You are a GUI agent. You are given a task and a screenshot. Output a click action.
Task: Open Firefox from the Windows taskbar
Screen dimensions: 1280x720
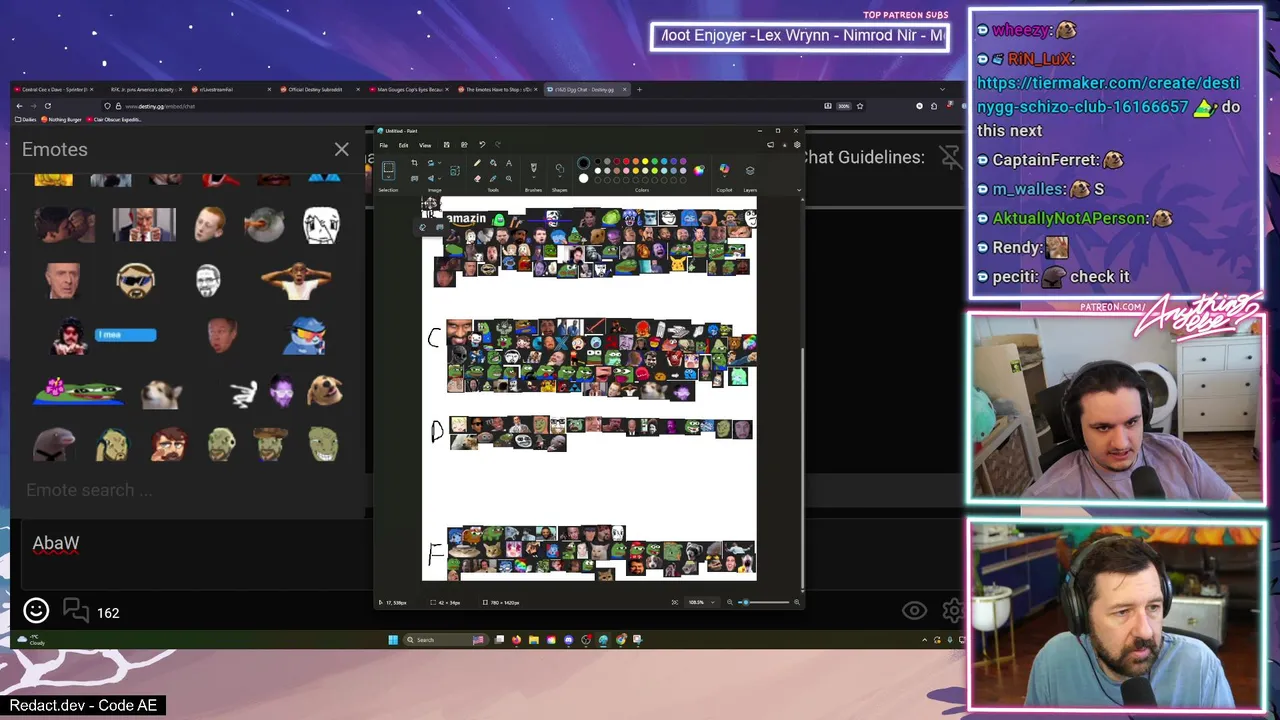[x=516, y=640]
